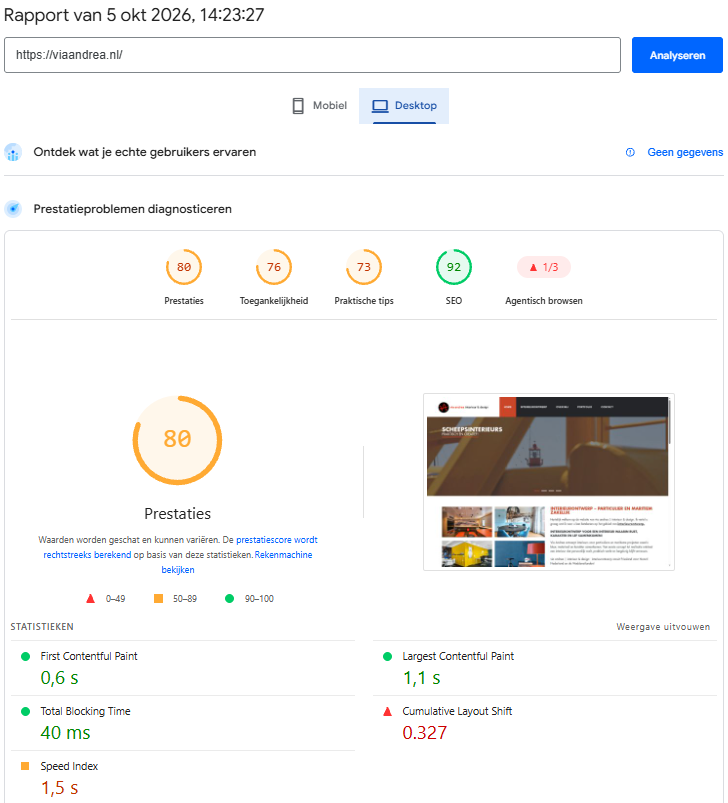Click Largest Contentful Paint green status dot
Image resolution: width=728 pixels, height=803 pixels.
pos(388,656)
